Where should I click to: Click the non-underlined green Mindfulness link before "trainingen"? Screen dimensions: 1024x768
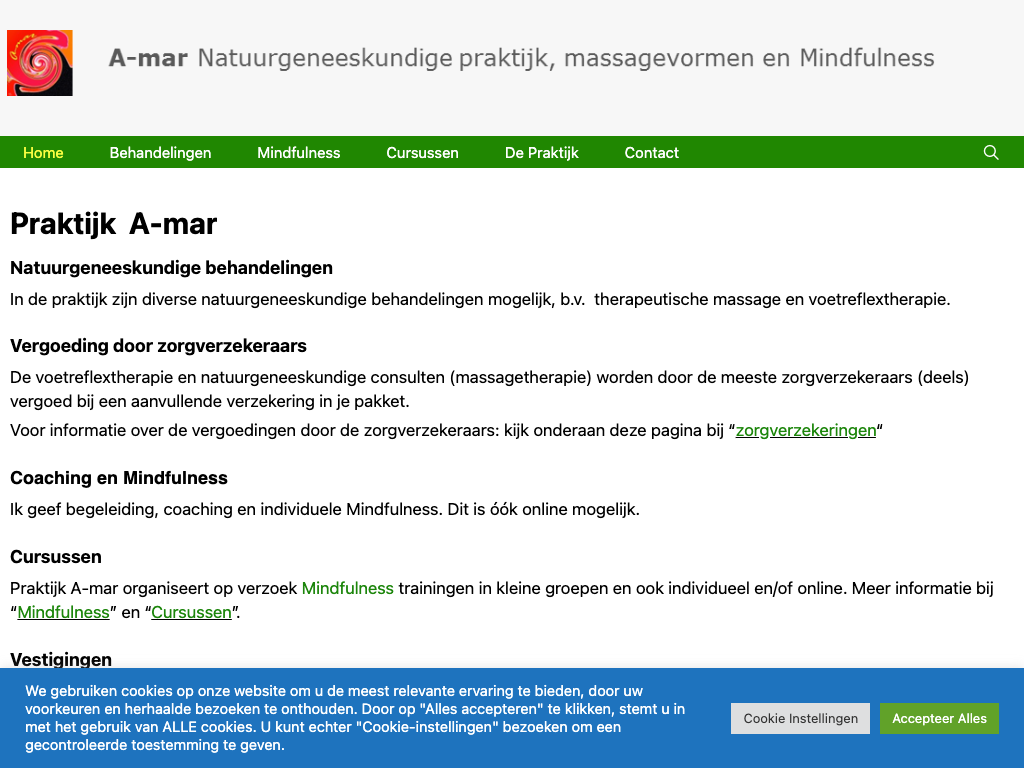click(347, 588)
